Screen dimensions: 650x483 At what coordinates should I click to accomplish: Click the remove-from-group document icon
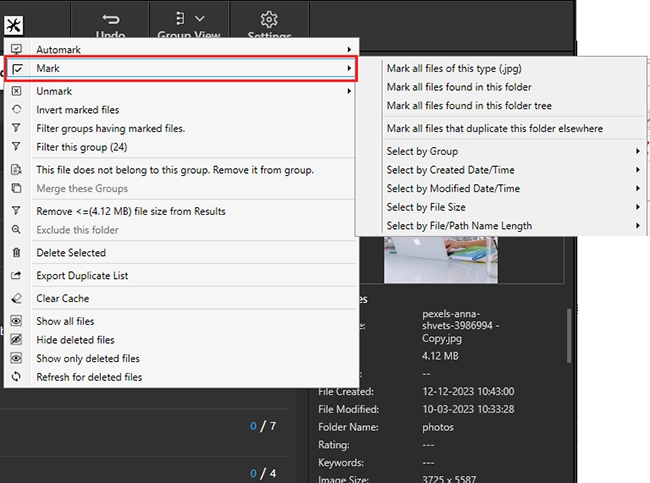click(x=16, y=170)
